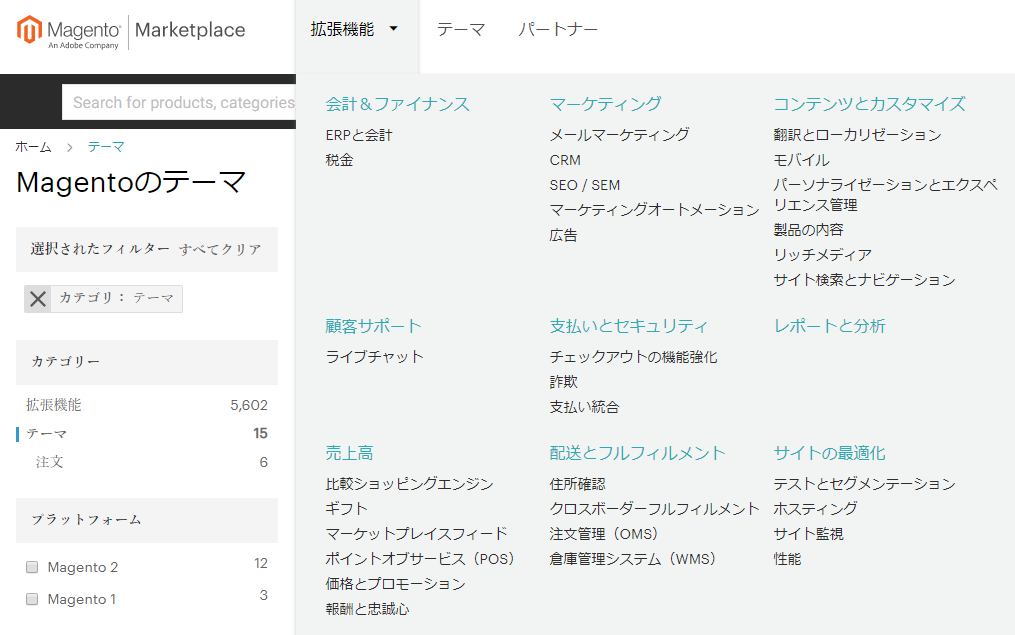Choose 翻訳とローカリゼーション entry
Screen dimensions: 1015x635
click(x=858, y=135)
